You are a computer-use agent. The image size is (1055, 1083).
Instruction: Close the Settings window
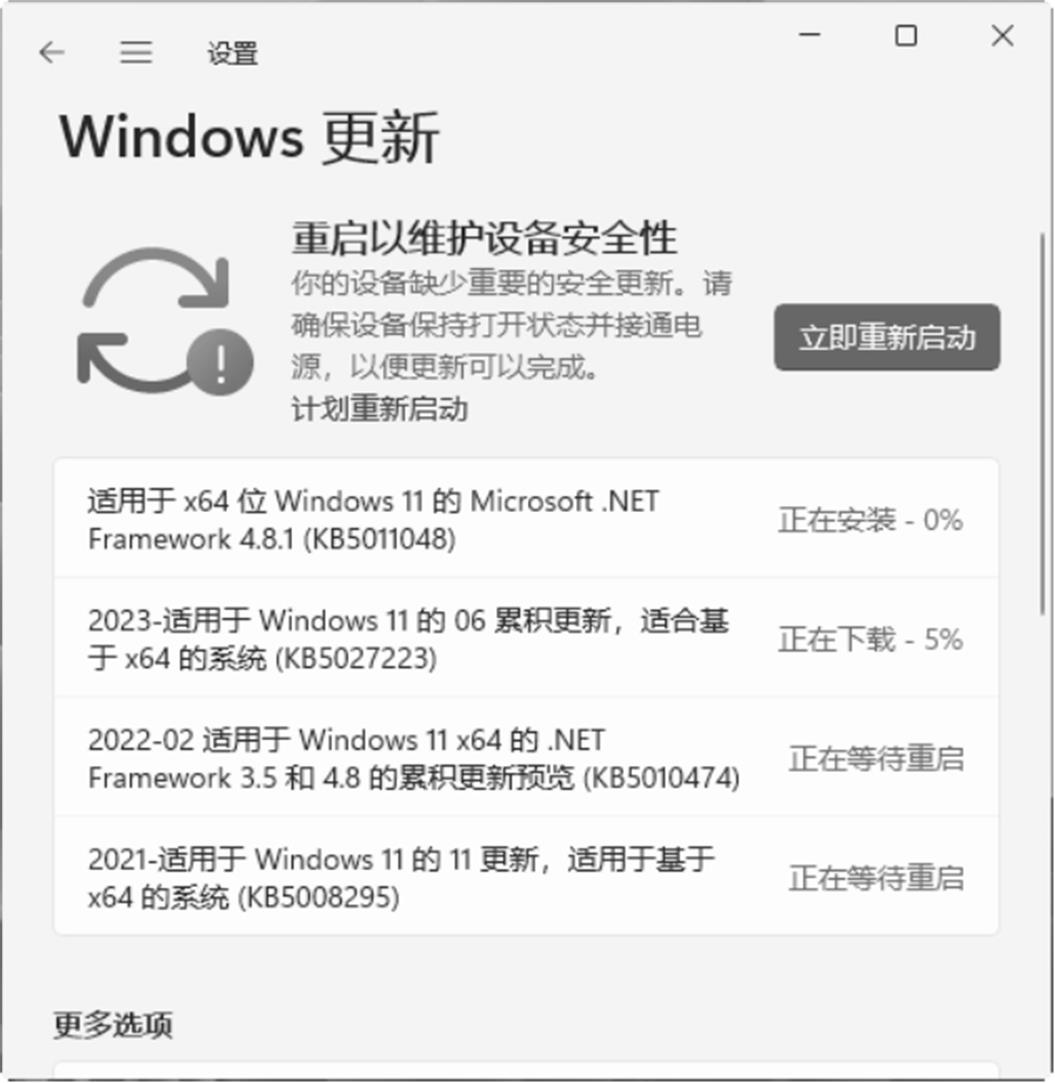(1002, 35)
